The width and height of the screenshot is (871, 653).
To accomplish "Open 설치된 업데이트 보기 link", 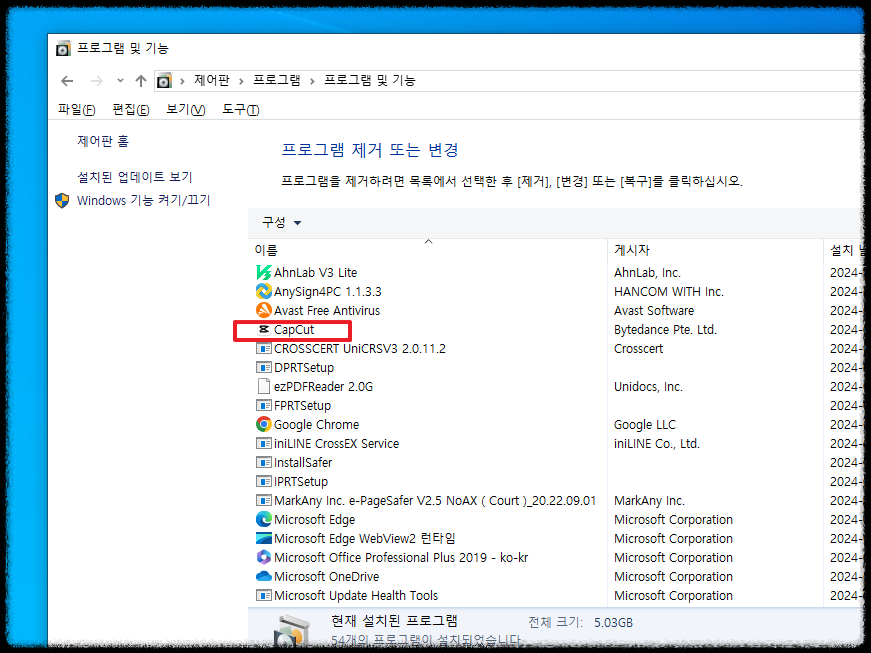I will [135, 177].
